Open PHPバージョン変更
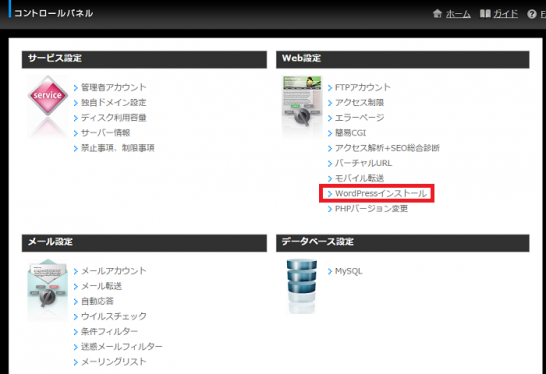This screenshot has width=546, height=374. point(371,209)
